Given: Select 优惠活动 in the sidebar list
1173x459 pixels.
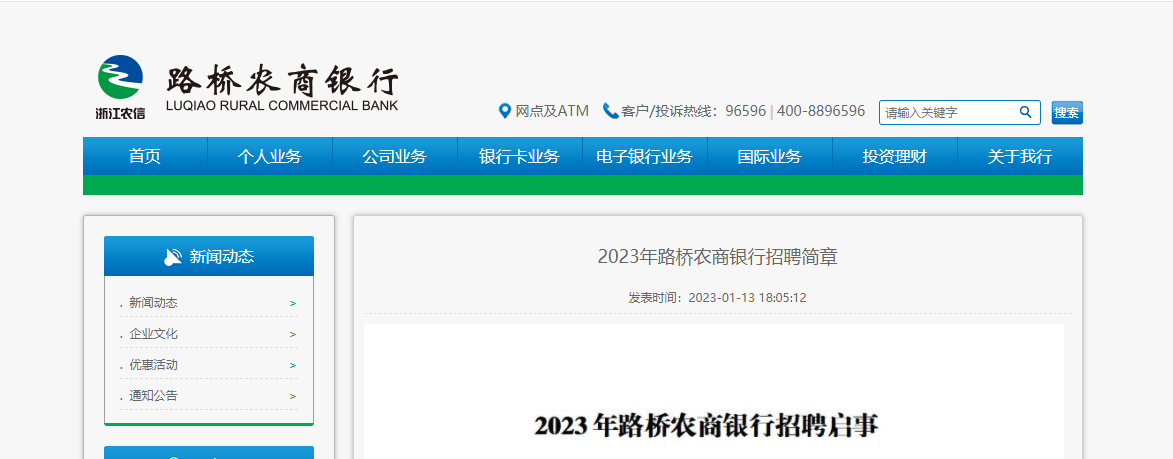Looking at the screenshot, I should click(153, 365).
